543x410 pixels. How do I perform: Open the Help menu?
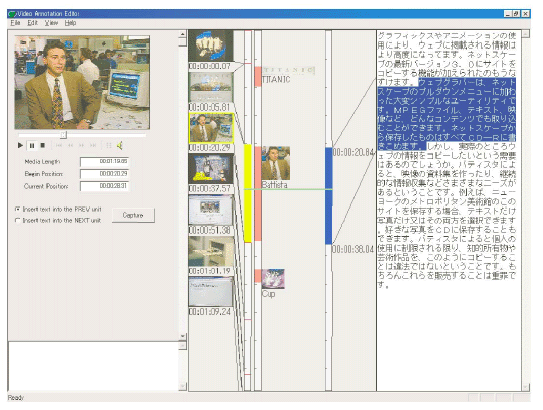pos(70,23)
